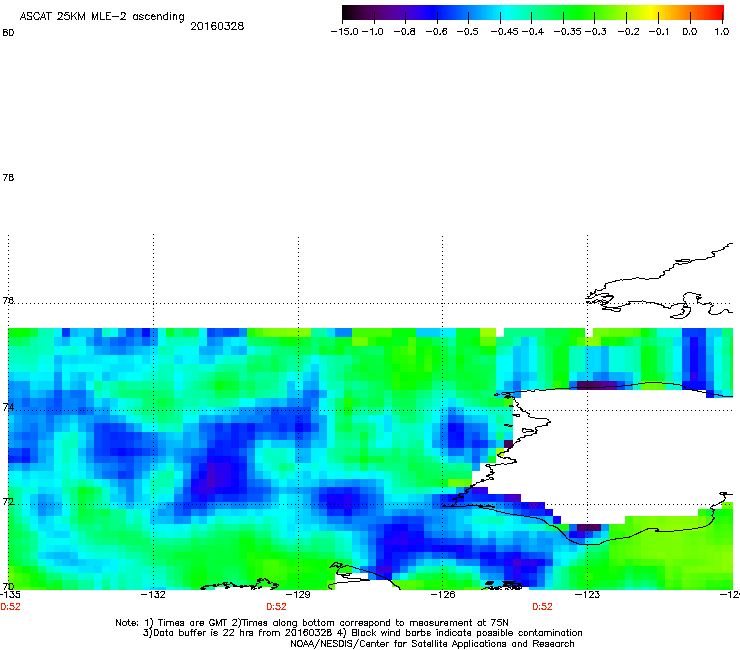Pick the -0.45 color scale label
This screenshot has height=650, width=740.
504,32
